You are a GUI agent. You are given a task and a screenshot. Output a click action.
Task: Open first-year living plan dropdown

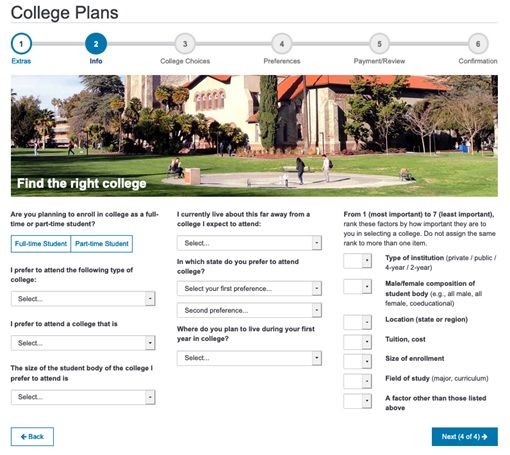[x=249, y=358]
